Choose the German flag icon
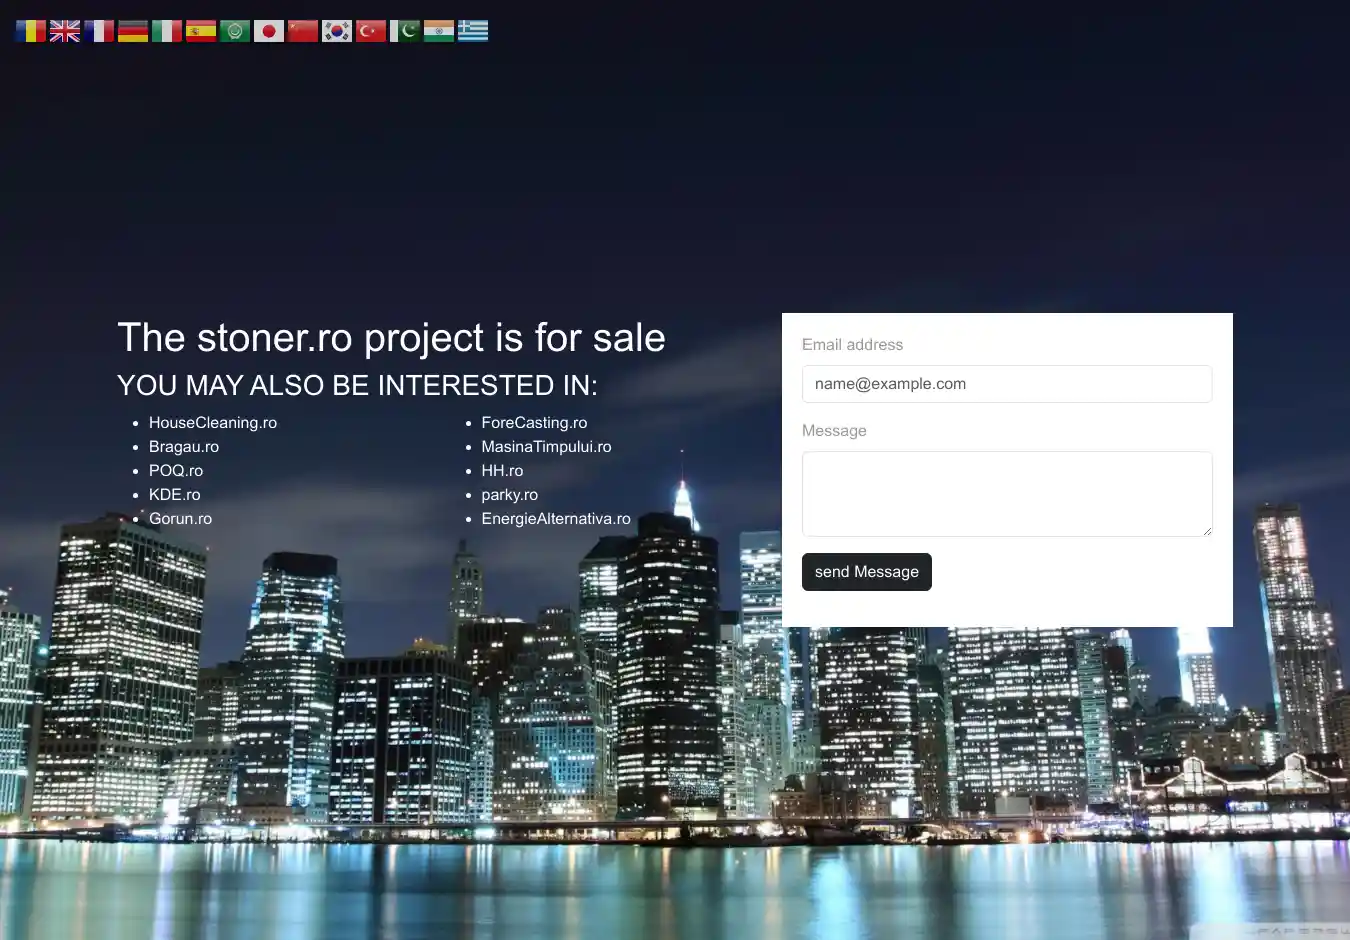Viewport: 1350px width, 940px height. [x=133, y=31]
